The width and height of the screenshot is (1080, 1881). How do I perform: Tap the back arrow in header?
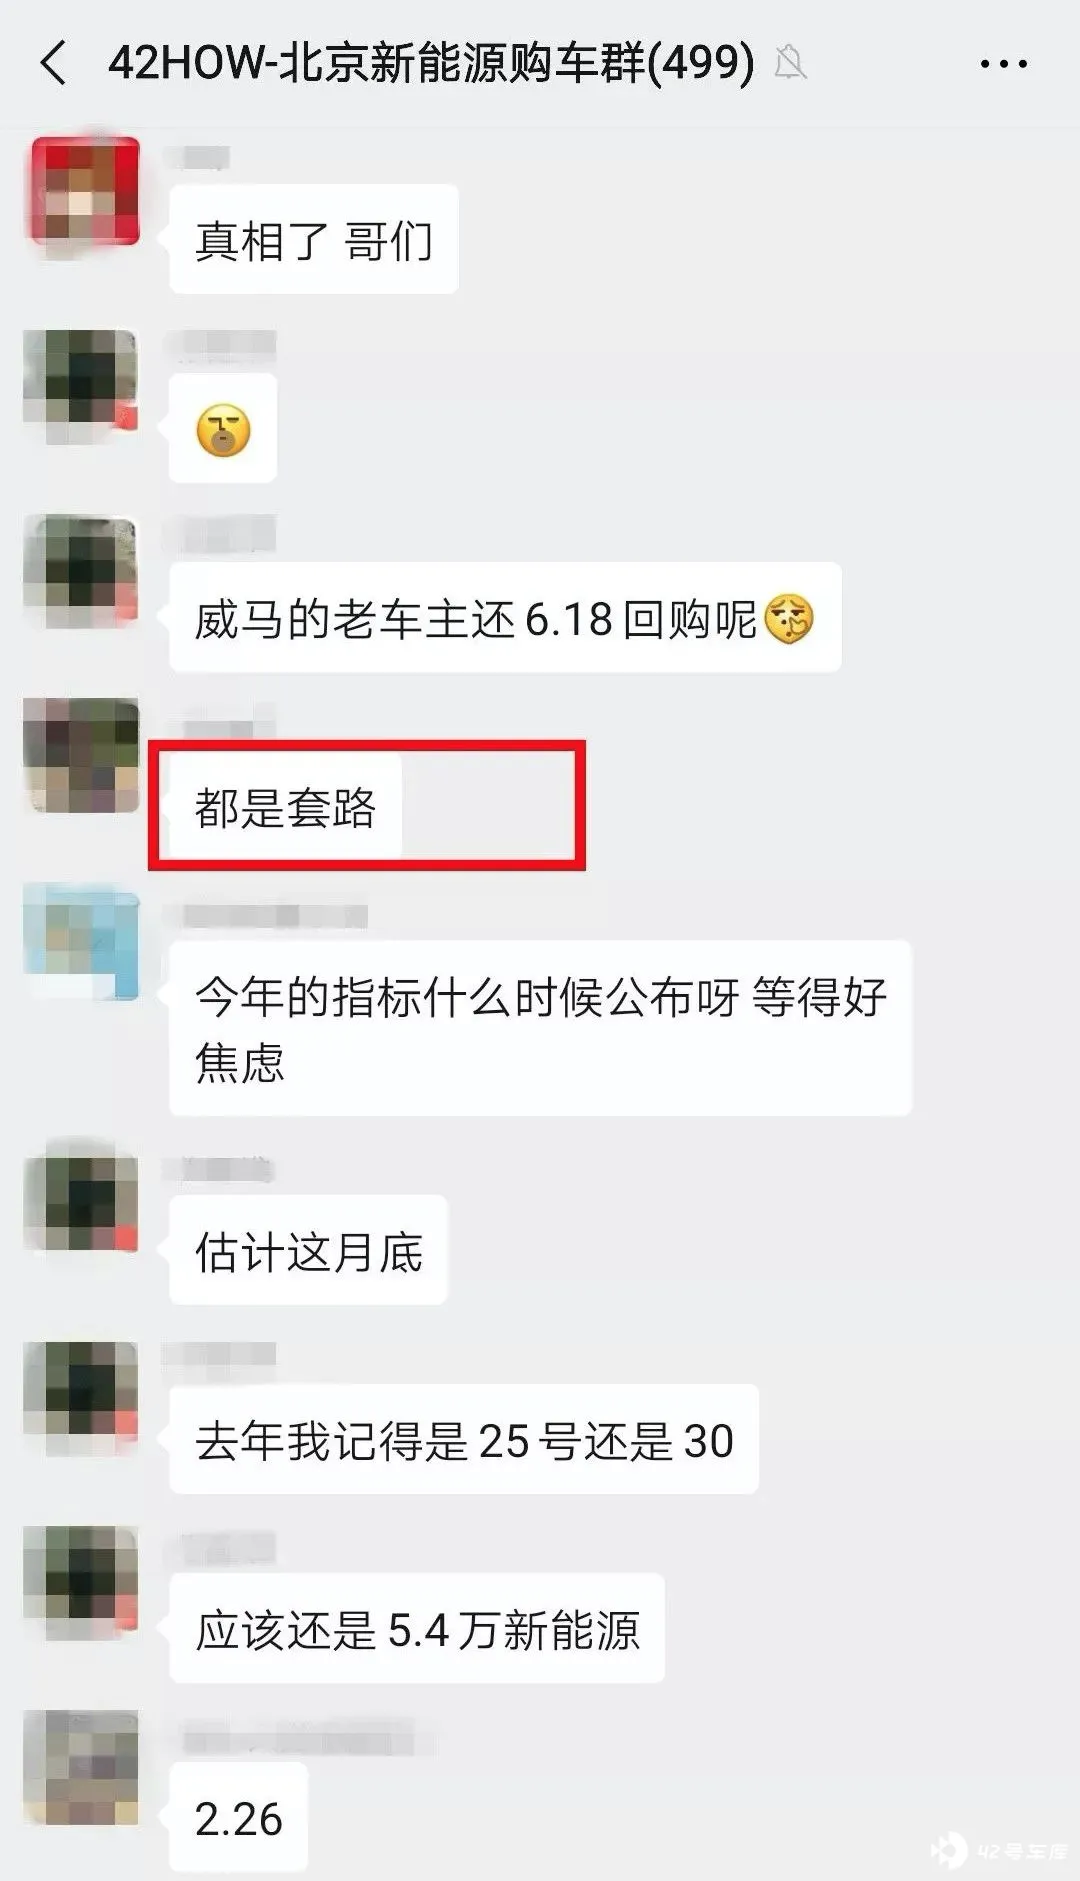coord(54,64)
